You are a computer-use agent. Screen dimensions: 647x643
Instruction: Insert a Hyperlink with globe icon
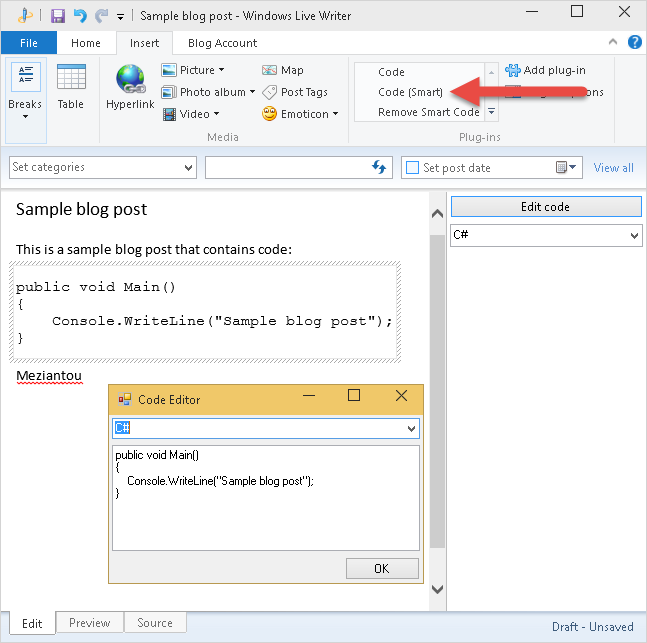coord(130,87)
